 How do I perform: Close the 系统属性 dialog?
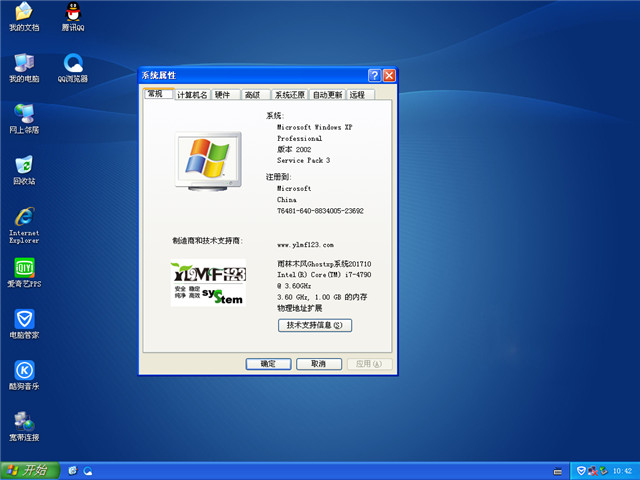click(x=389, y=76)
